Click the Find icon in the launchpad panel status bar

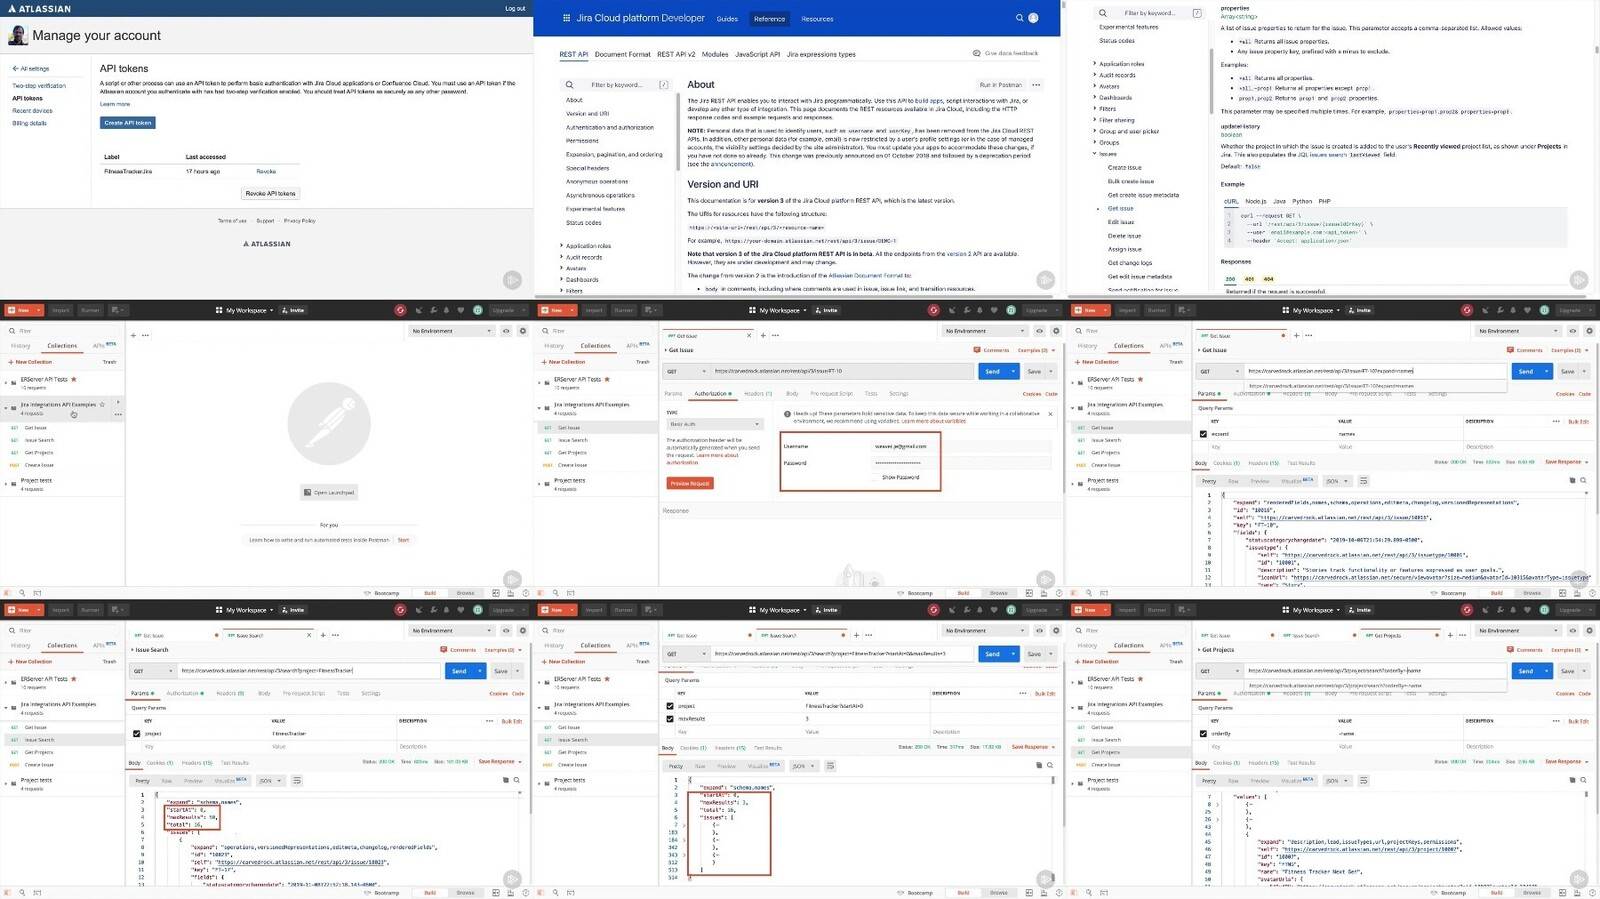click(x=23, y=593)
